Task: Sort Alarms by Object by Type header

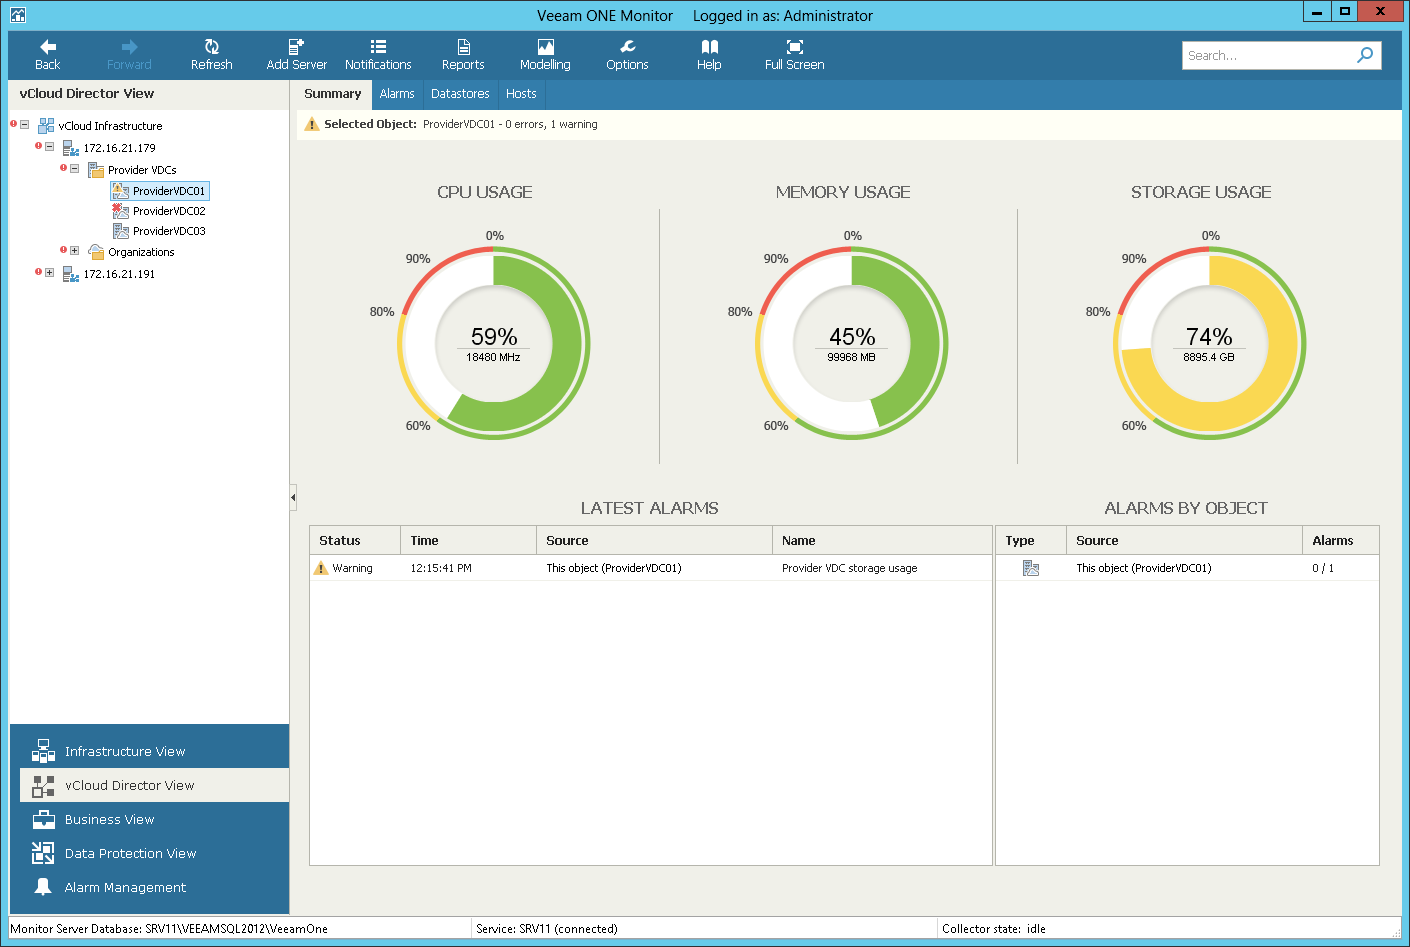Action: point(1031,540)
